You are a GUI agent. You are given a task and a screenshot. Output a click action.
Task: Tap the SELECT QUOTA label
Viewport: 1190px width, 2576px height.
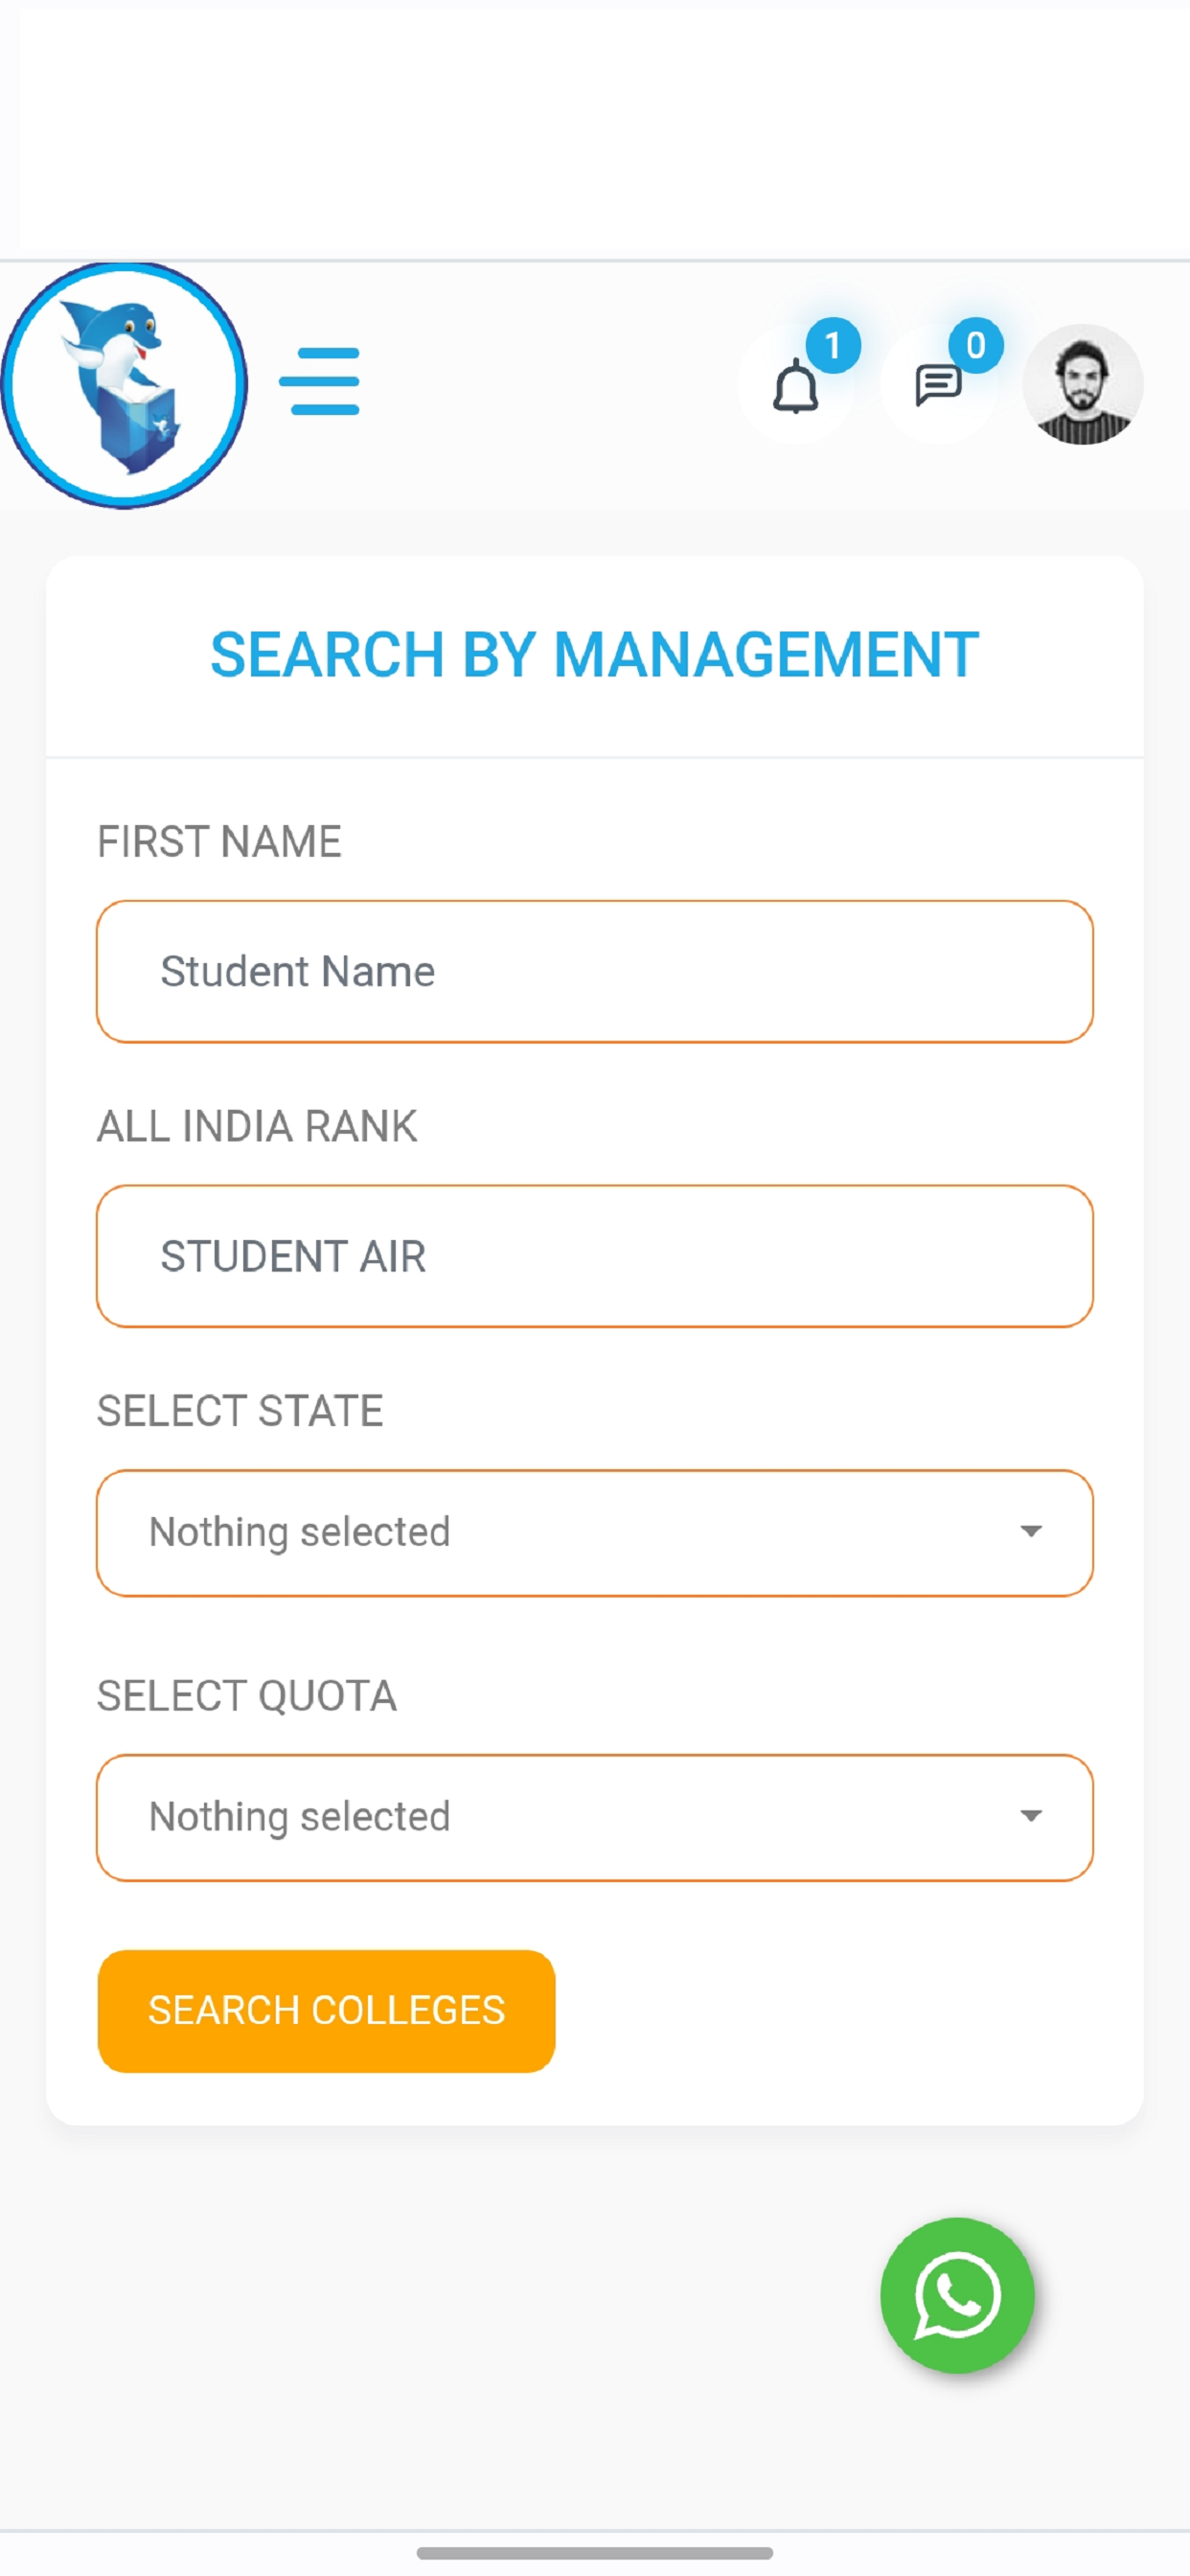(247, 1695)
